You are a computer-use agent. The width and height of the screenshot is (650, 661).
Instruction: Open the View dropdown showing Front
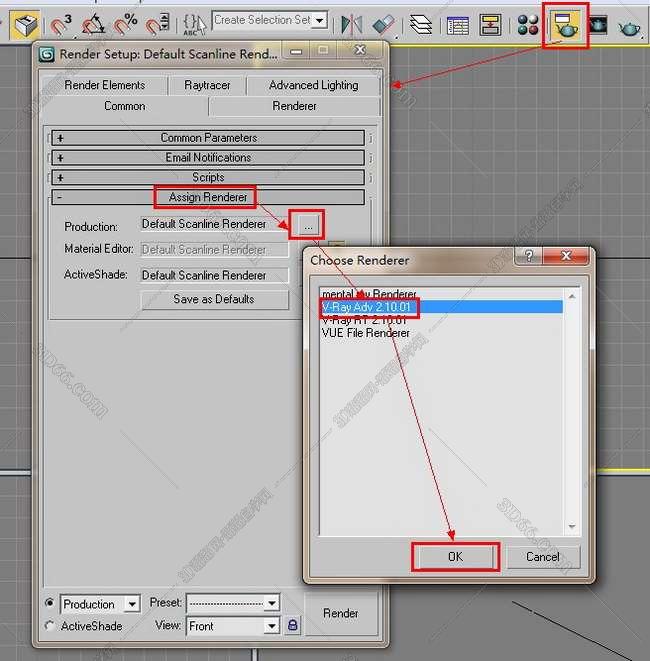233,626
